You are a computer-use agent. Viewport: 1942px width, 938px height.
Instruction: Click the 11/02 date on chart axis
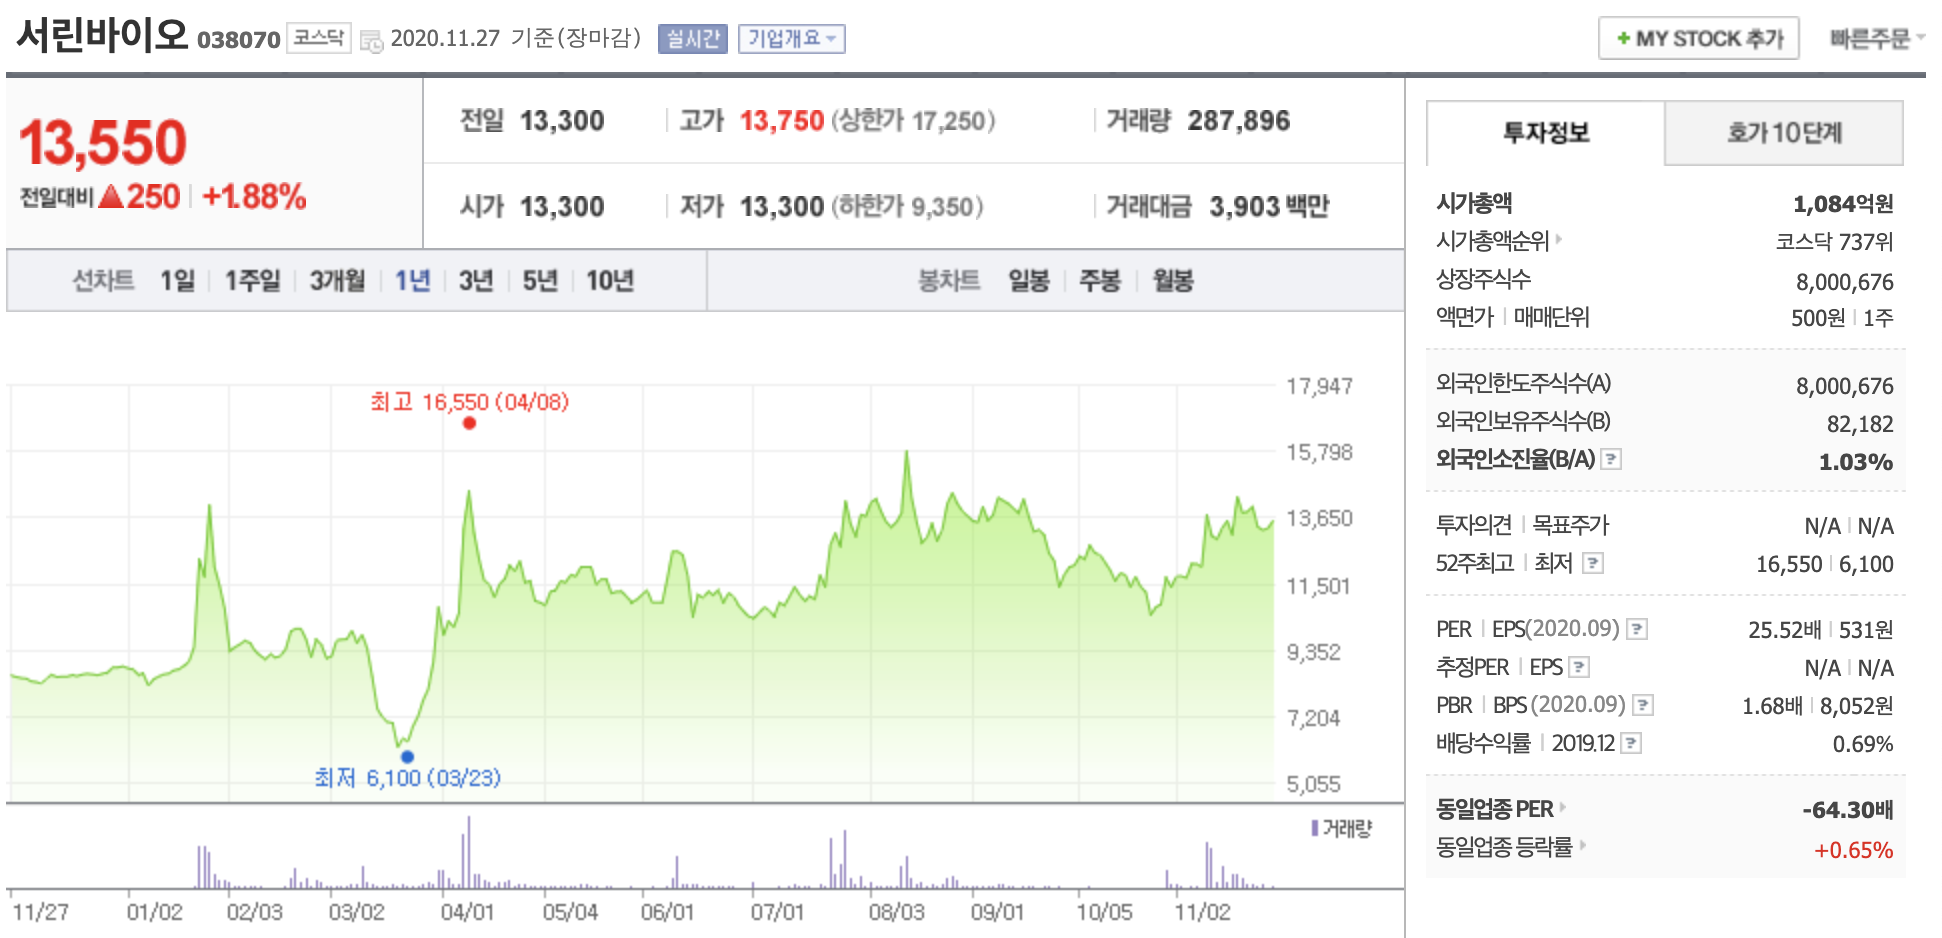coord(1202,912)
